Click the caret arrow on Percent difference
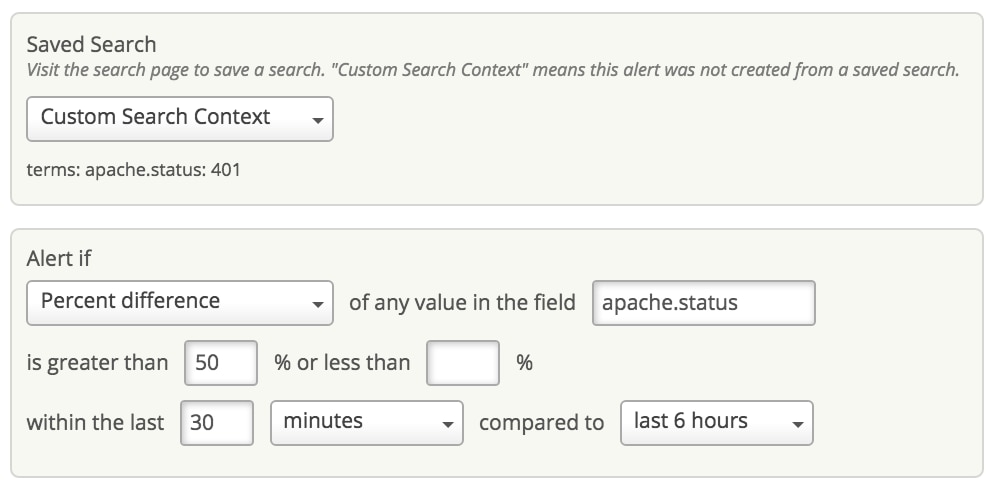 (317, 304)
